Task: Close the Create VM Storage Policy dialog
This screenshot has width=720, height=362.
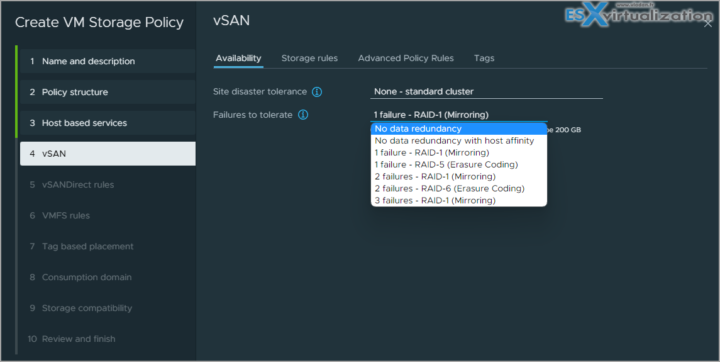Action: tap(708, 23)
